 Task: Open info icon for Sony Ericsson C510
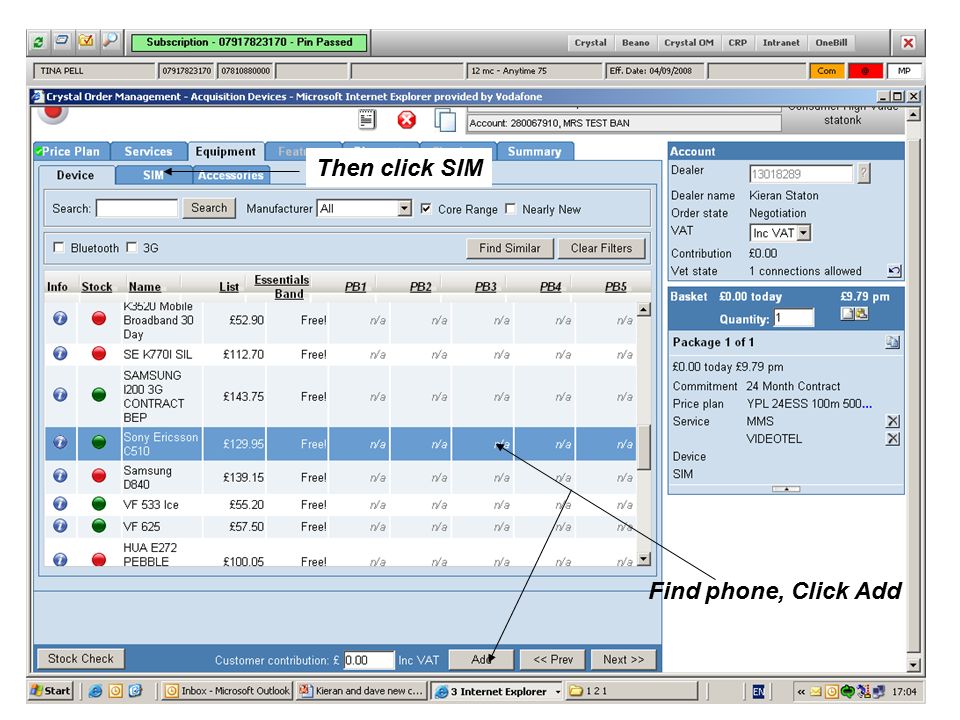[60, 442]
